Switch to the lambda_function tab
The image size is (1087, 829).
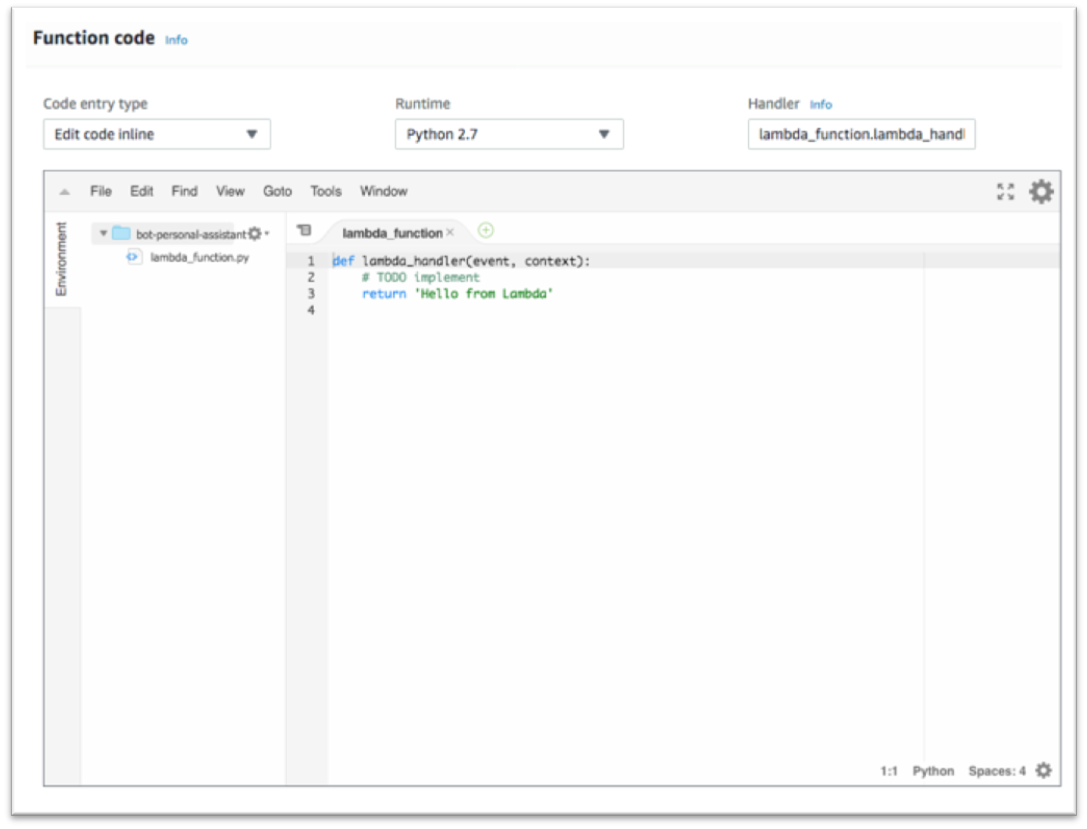[x=392, y=233]
